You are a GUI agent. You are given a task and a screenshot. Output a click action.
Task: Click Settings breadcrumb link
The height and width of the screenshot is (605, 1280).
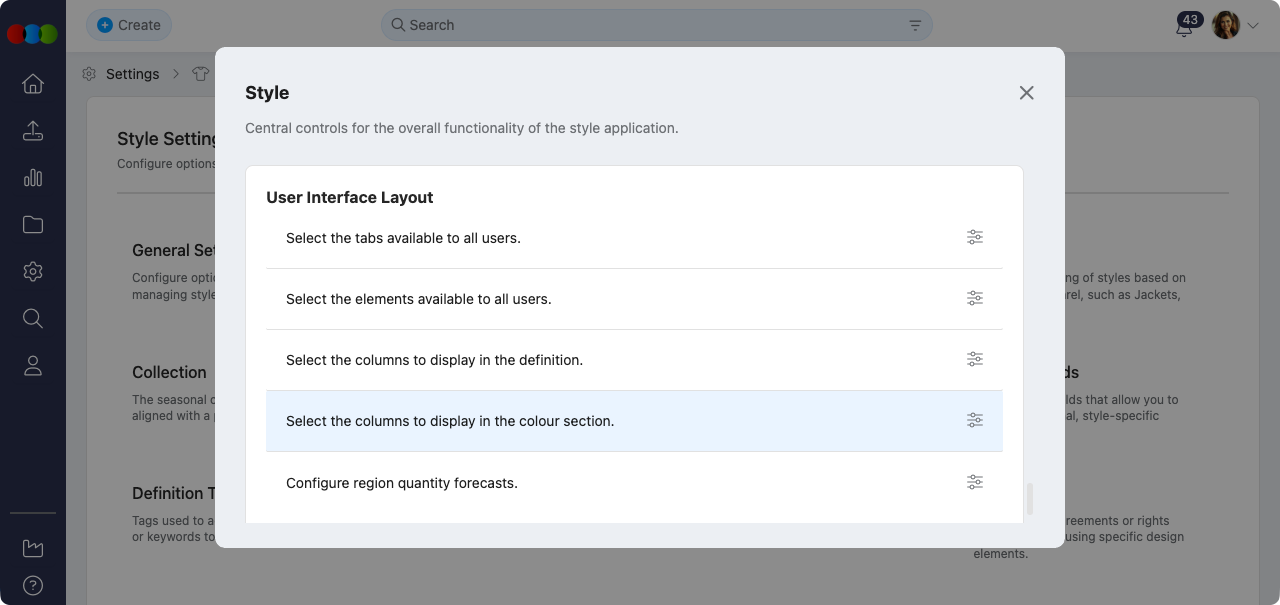(x=132, y=74)
